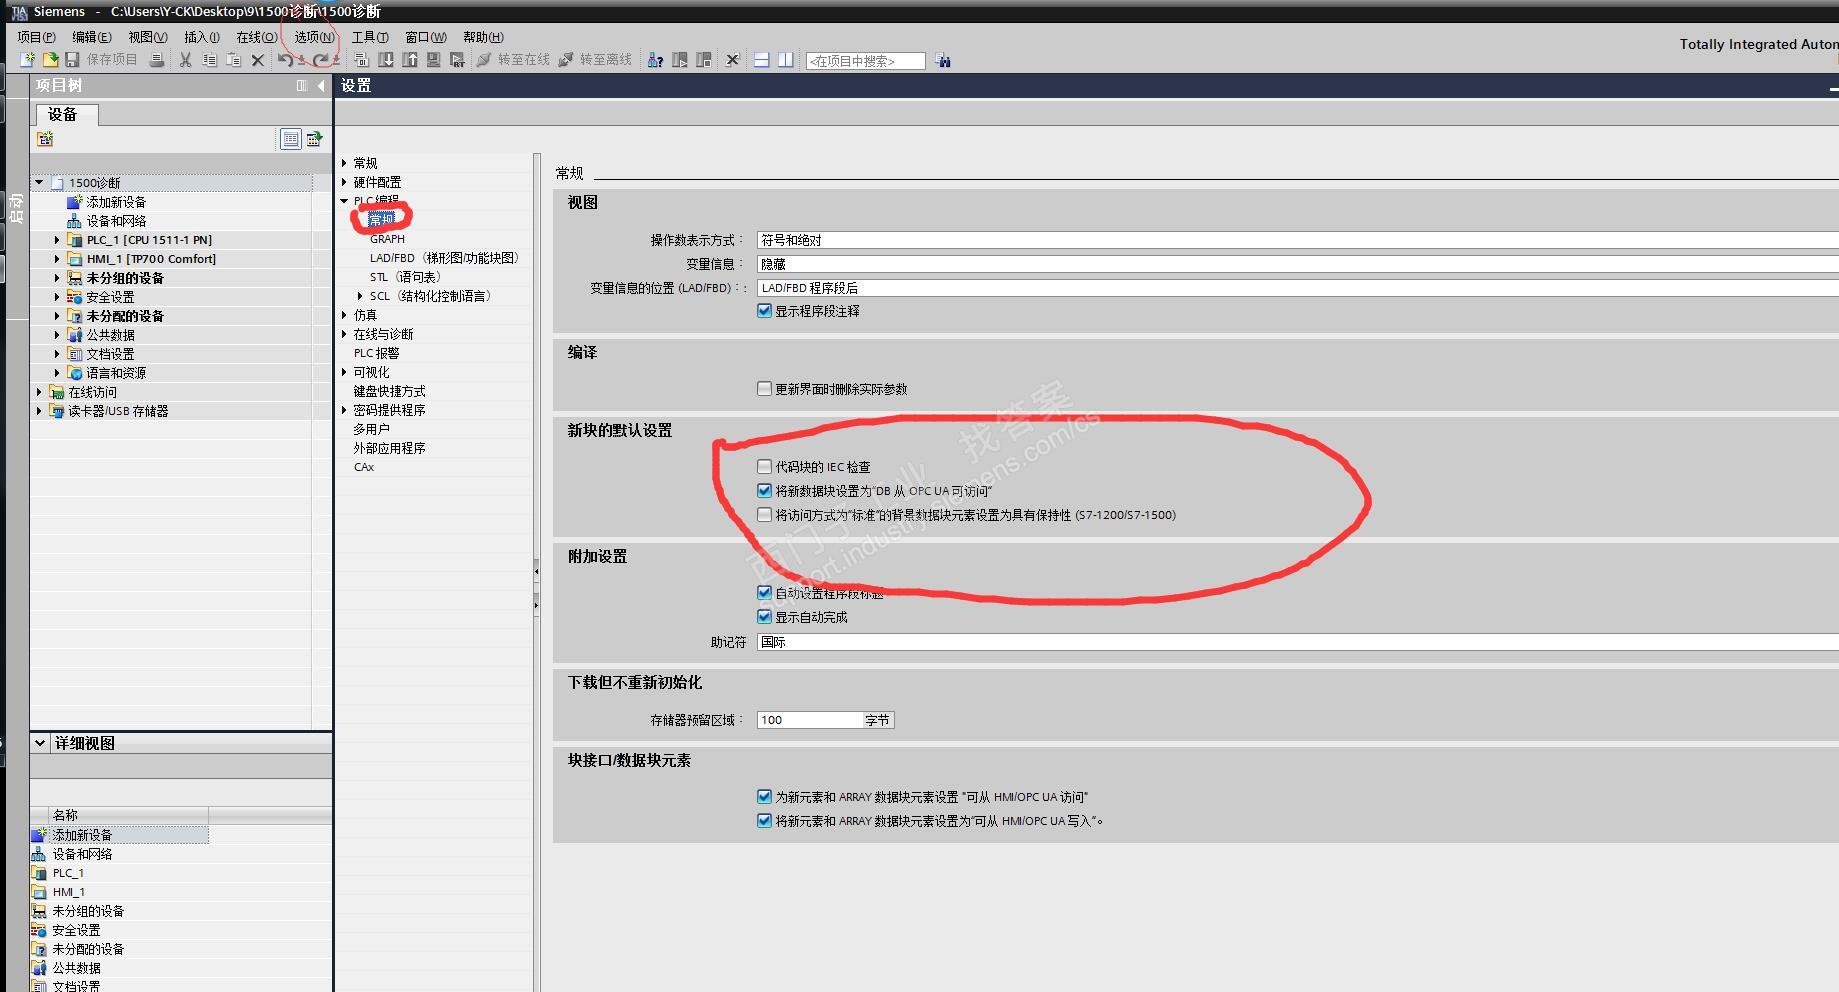Collapse the 详细视图 panel

click(x=40, y=743)
